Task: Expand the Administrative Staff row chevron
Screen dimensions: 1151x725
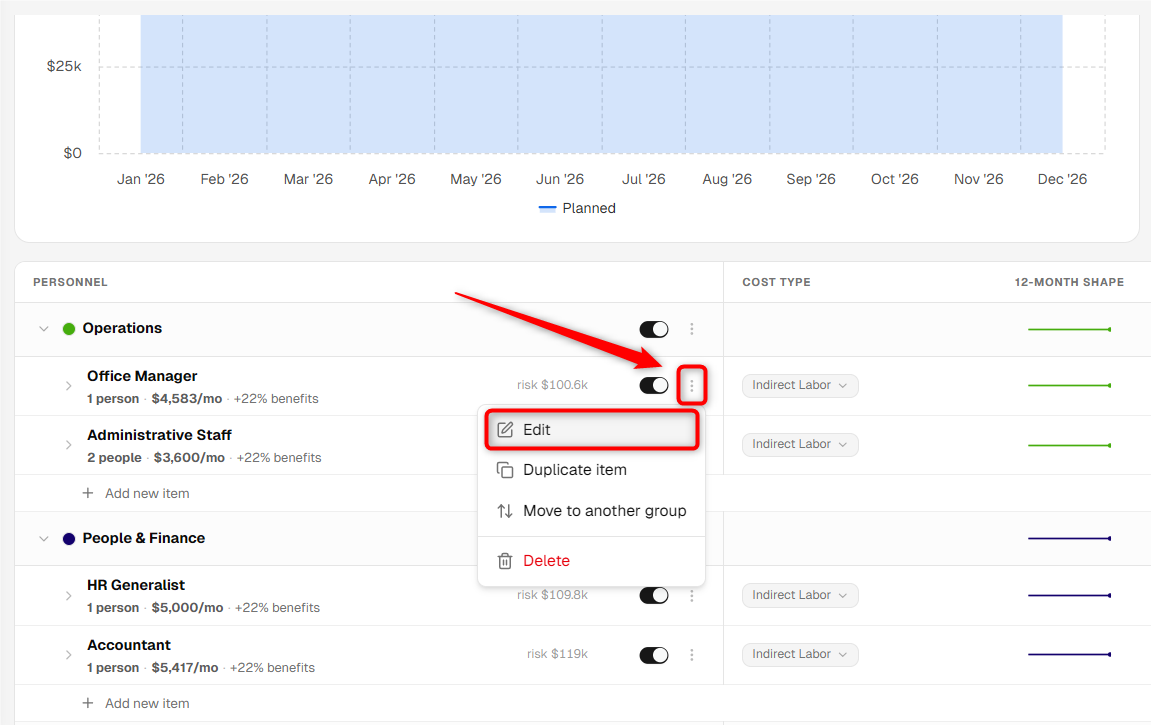Action: tap(68, 445)
